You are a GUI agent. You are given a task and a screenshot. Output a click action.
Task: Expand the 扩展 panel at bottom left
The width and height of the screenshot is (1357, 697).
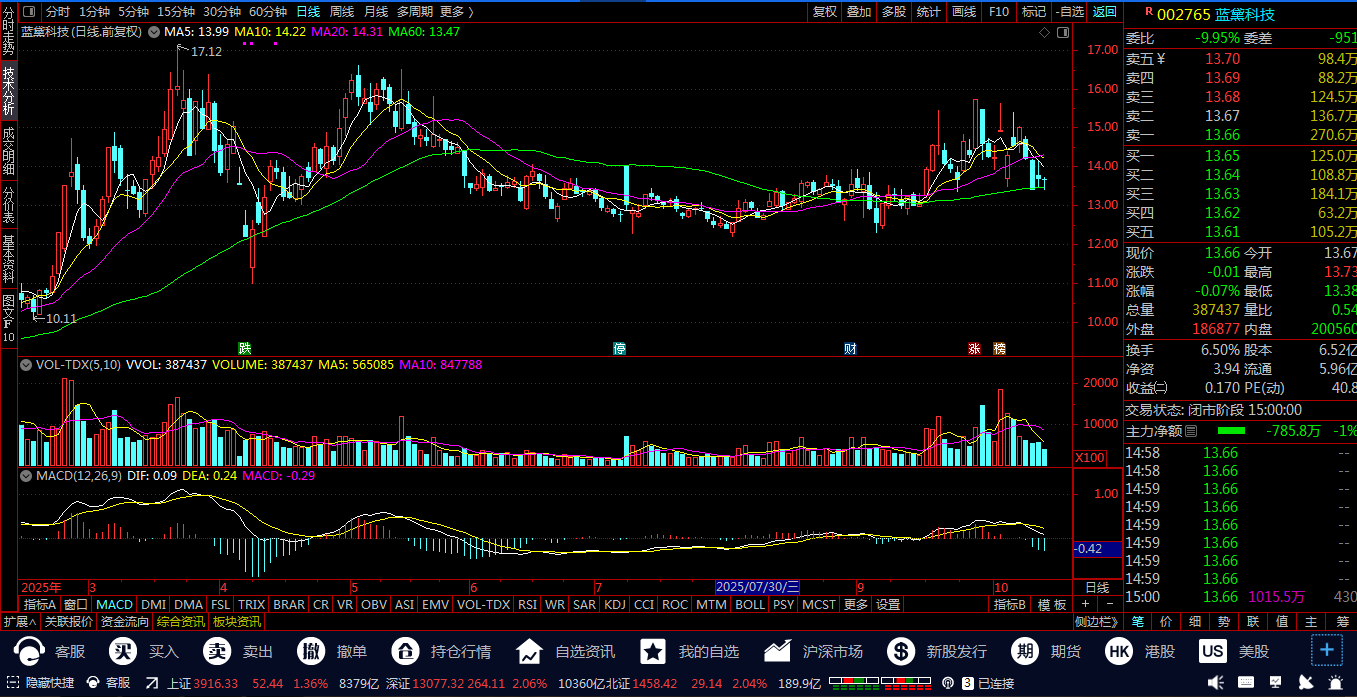click(19, 622)
